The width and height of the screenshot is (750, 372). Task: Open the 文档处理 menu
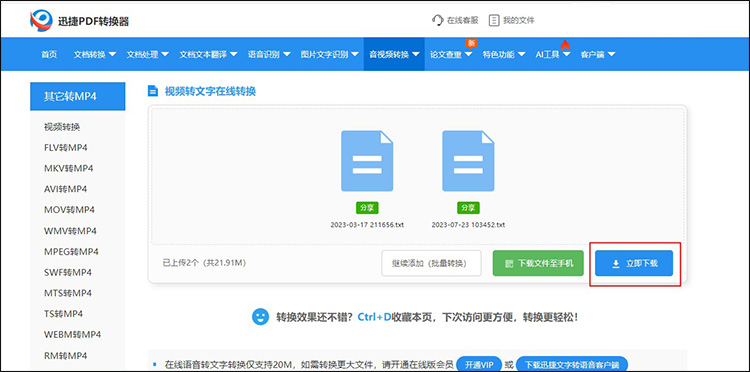click(148, 54)
